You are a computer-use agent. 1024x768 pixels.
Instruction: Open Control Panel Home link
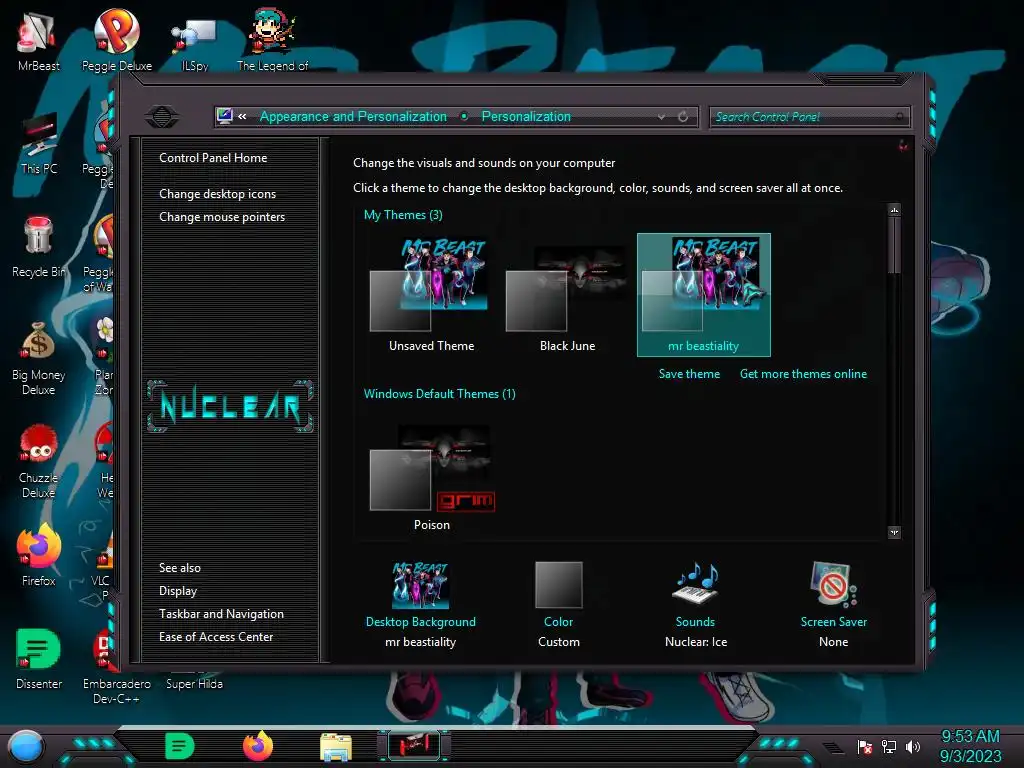click(213, 158)
